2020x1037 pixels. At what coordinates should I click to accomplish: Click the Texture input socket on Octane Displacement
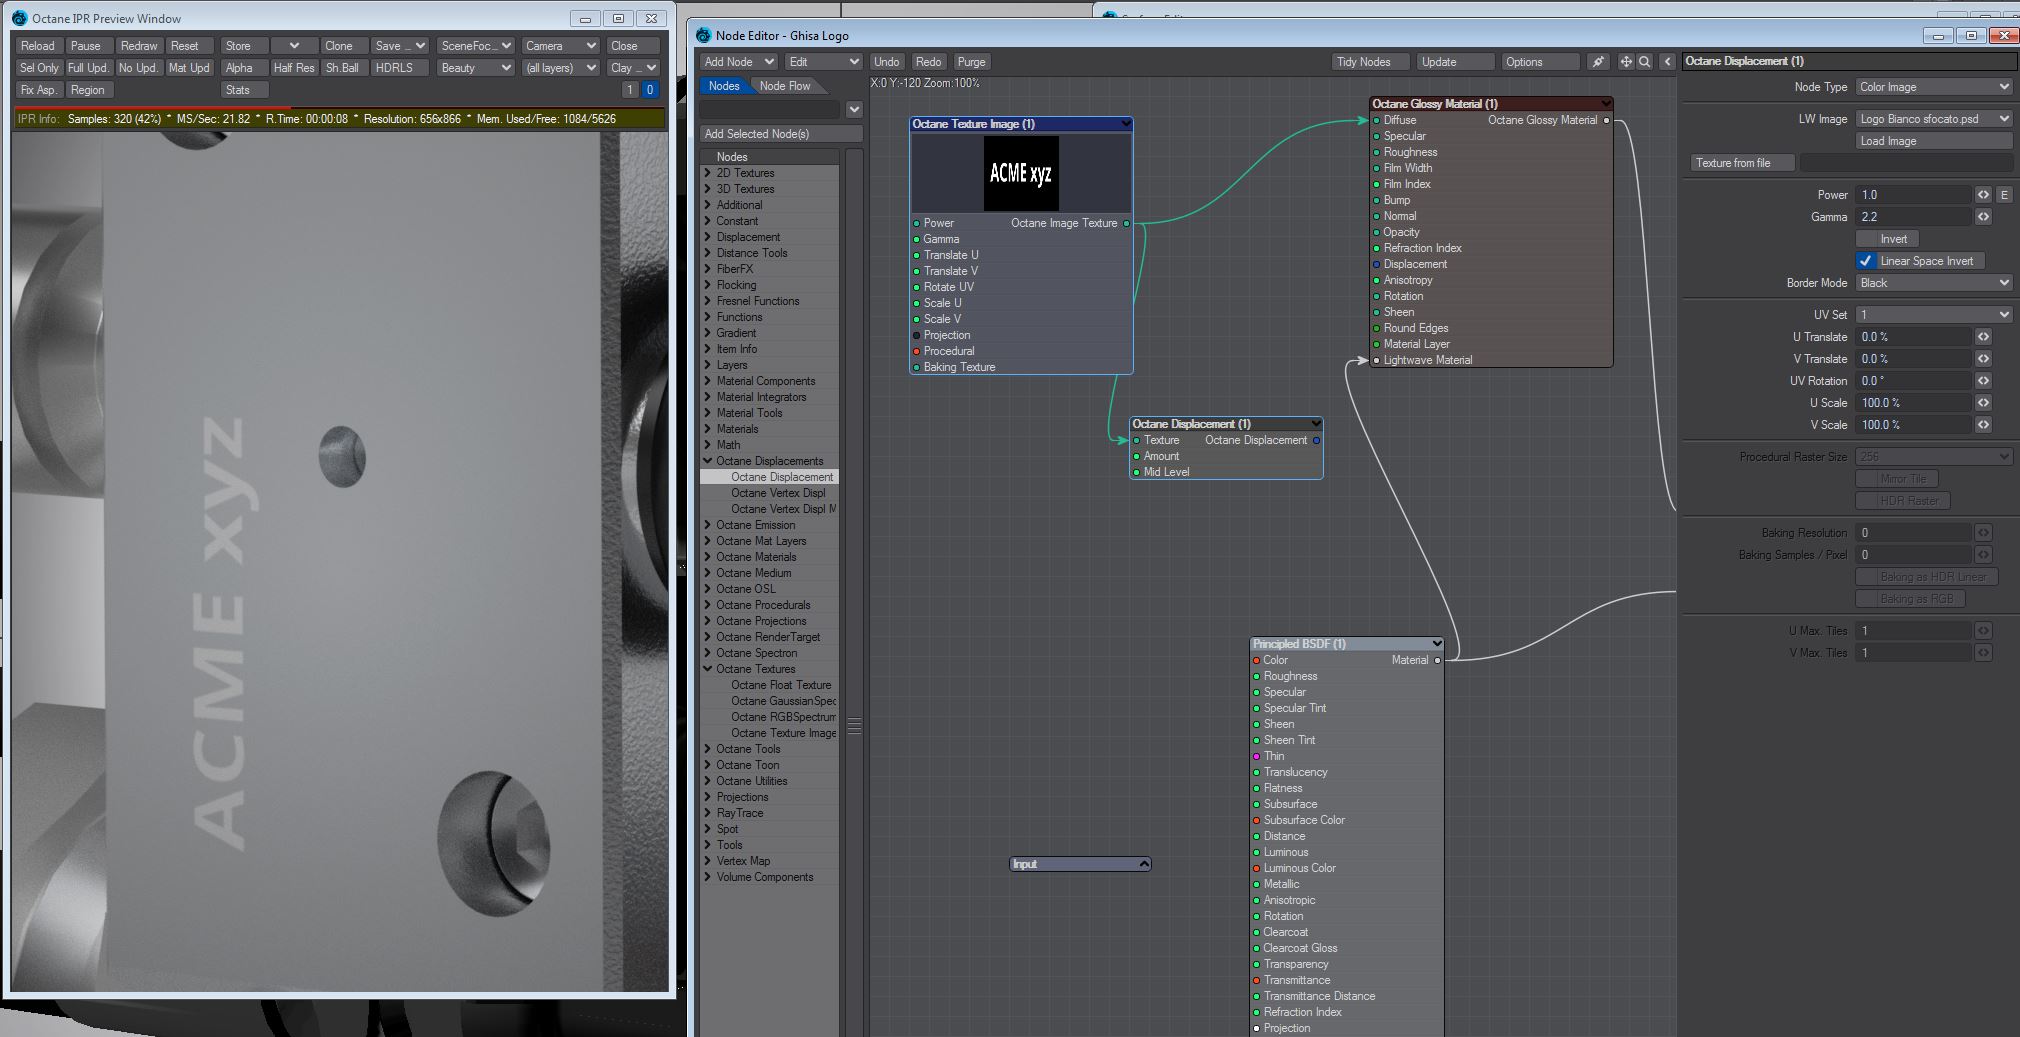pos(1137,440)
